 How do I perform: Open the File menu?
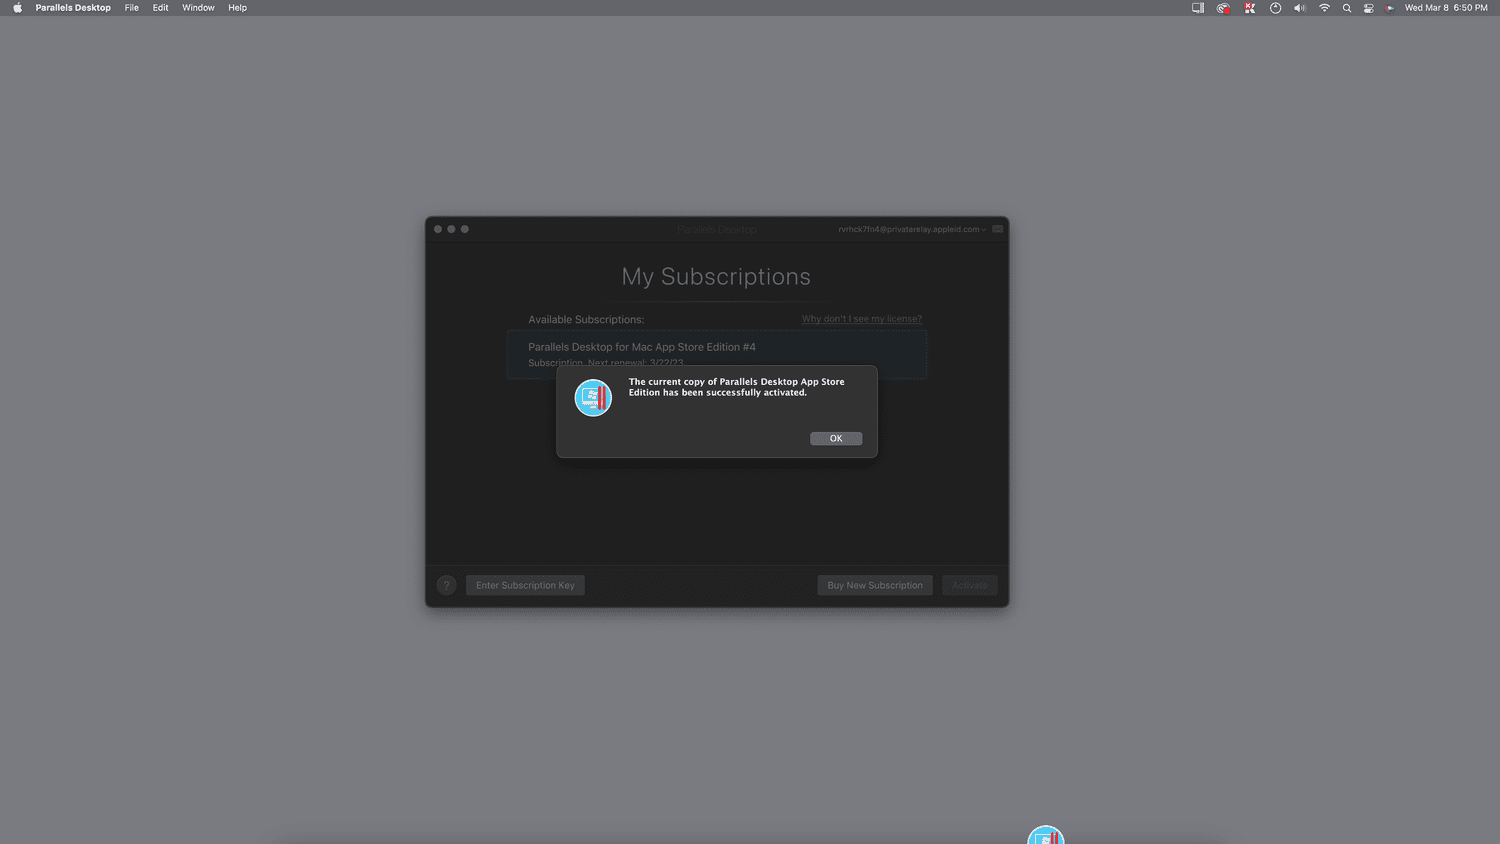click(131, 8)
